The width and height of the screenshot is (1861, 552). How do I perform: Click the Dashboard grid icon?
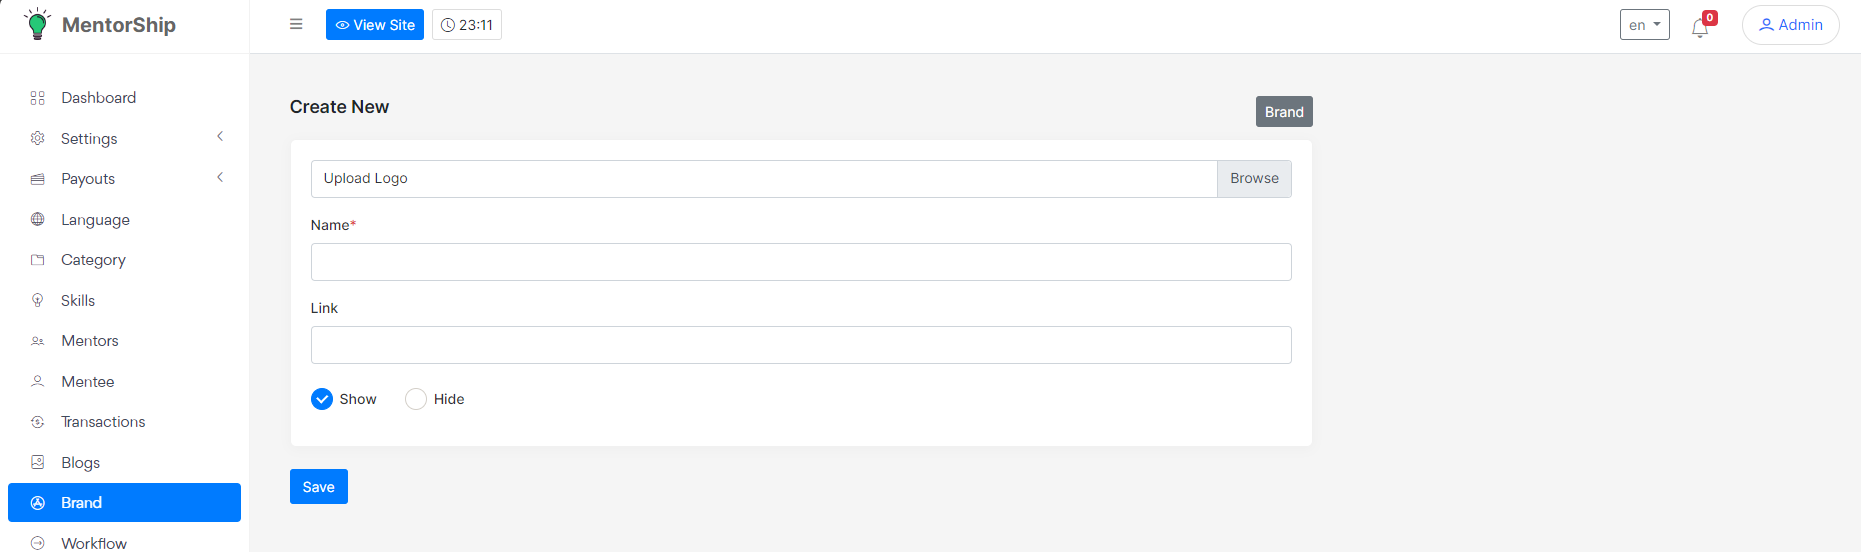(x=38, y=98)
